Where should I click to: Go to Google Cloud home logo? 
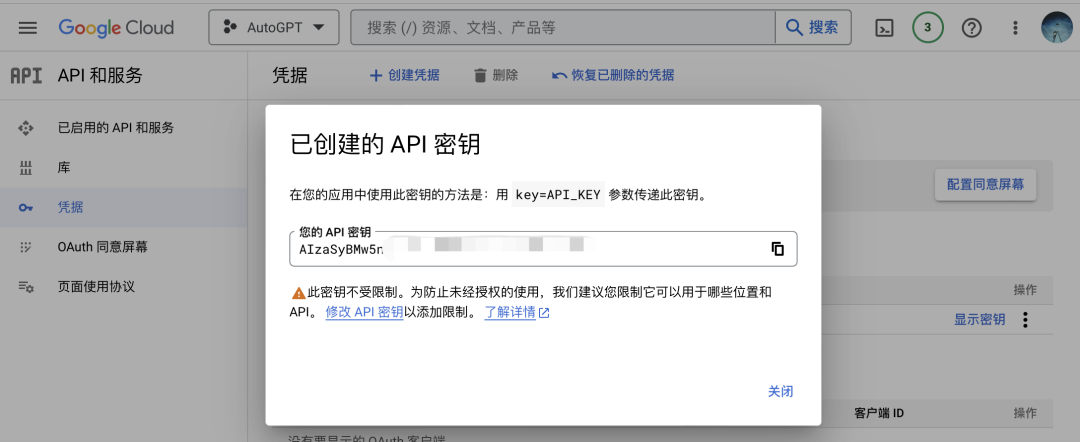point(116,28)
